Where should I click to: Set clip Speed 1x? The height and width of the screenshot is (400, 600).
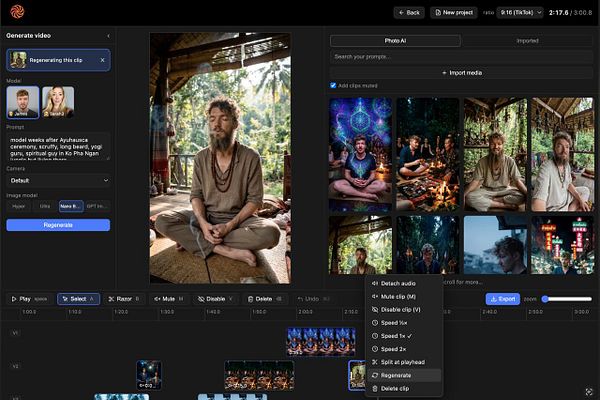404,336
